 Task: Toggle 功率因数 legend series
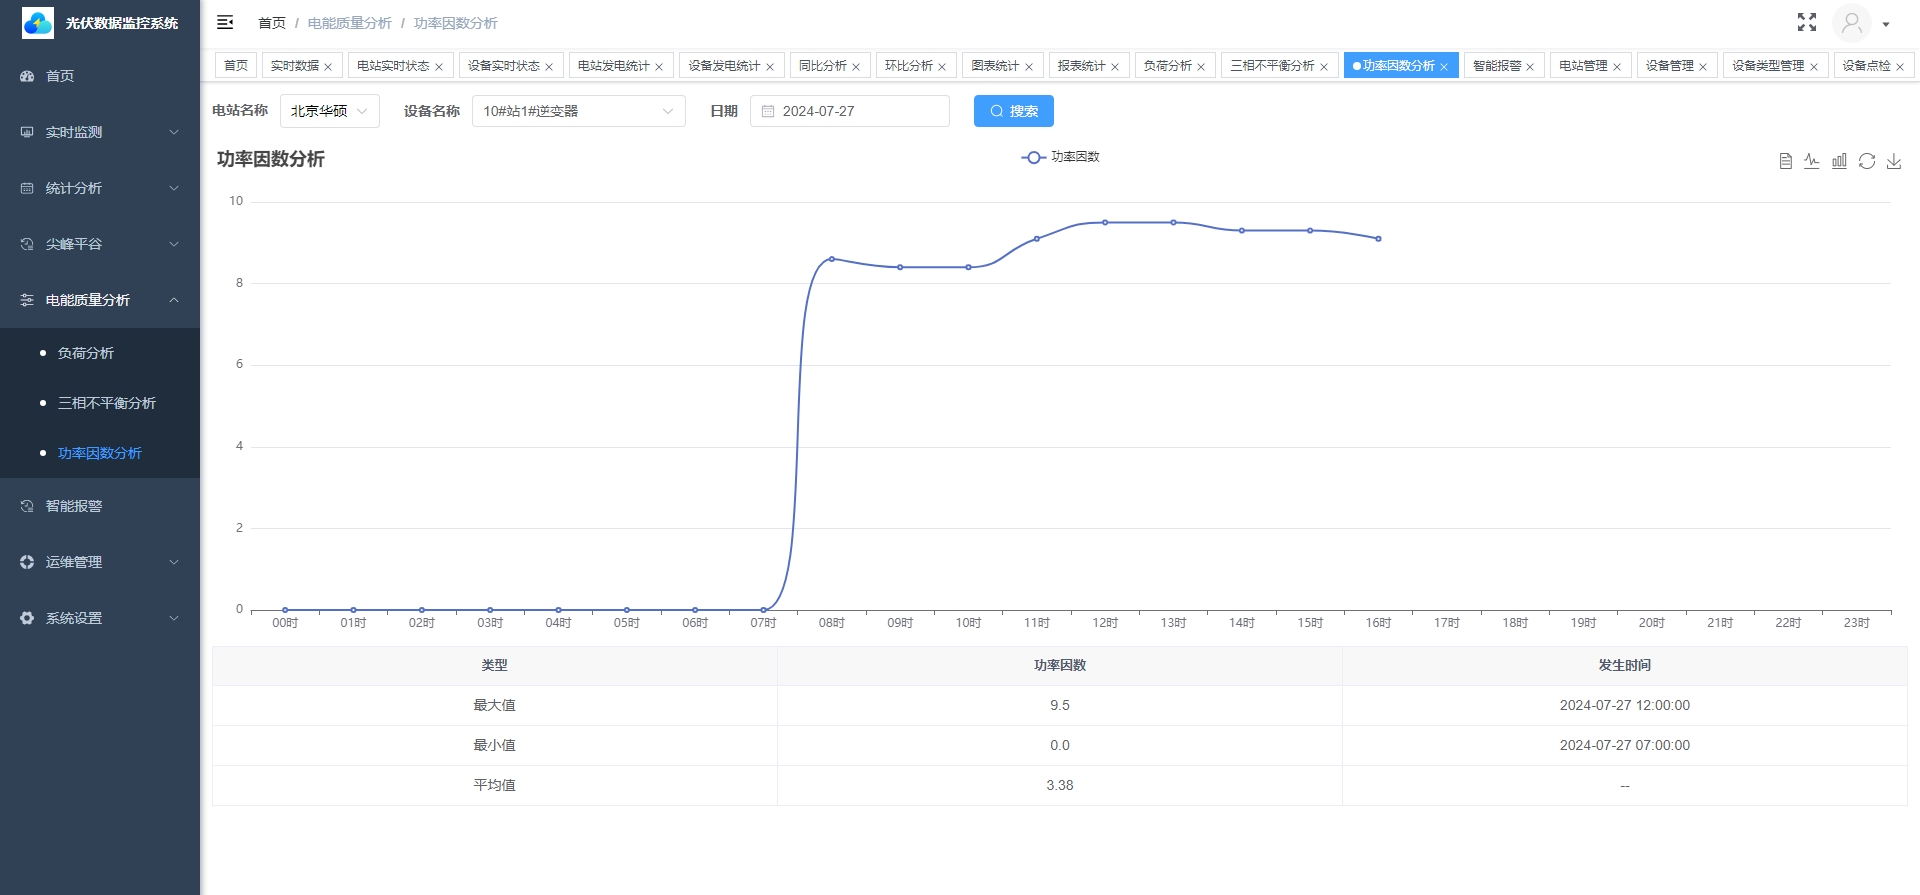tap(1061, 157)
